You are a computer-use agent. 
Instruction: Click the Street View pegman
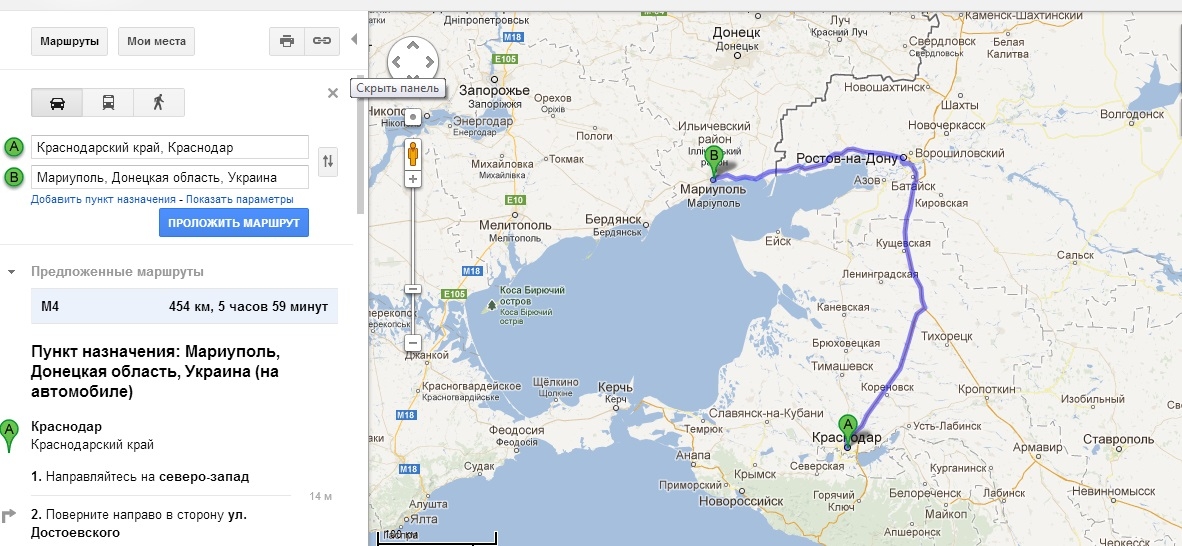pyautogui.click(x=413, y=155)
